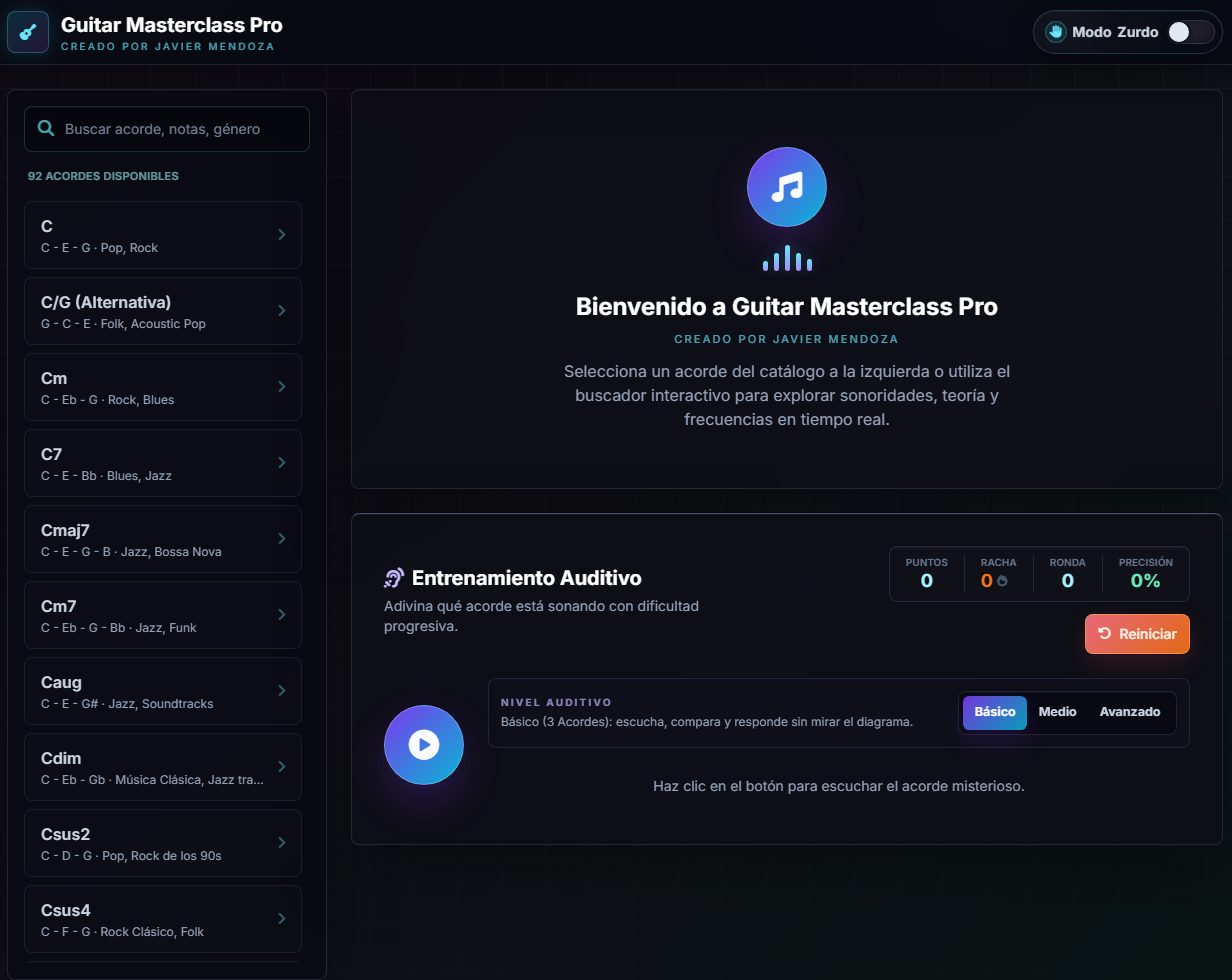This screenshot has height=980, width=1232.
Task: Toggle the Modo Zurdo switch
Action: [x=1191, y=32]
